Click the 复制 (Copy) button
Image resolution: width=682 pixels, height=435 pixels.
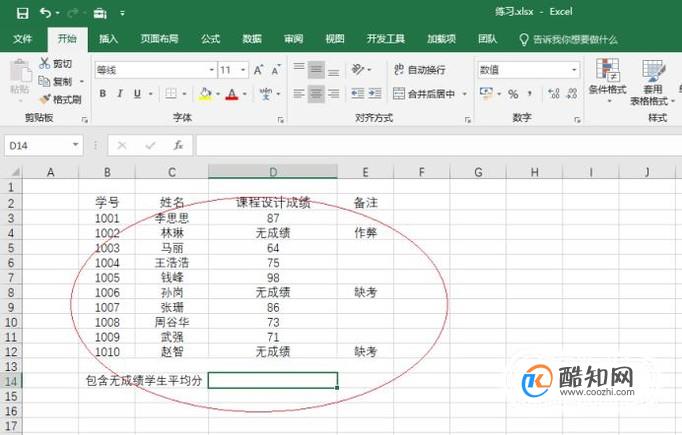tap(55, 81)
